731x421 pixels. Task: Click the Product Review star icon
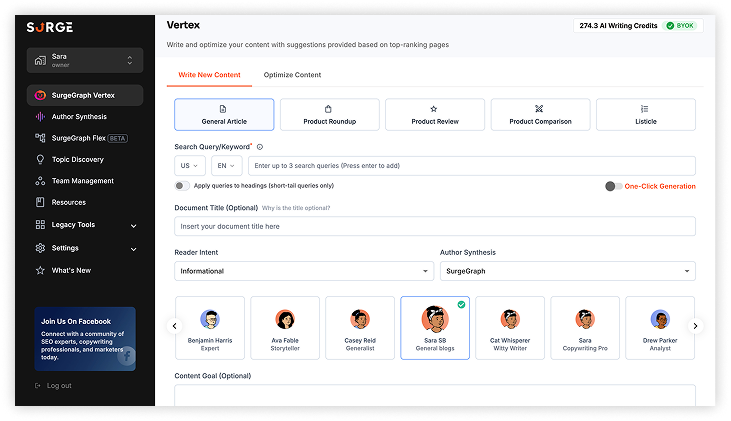(x=434, y=109)
